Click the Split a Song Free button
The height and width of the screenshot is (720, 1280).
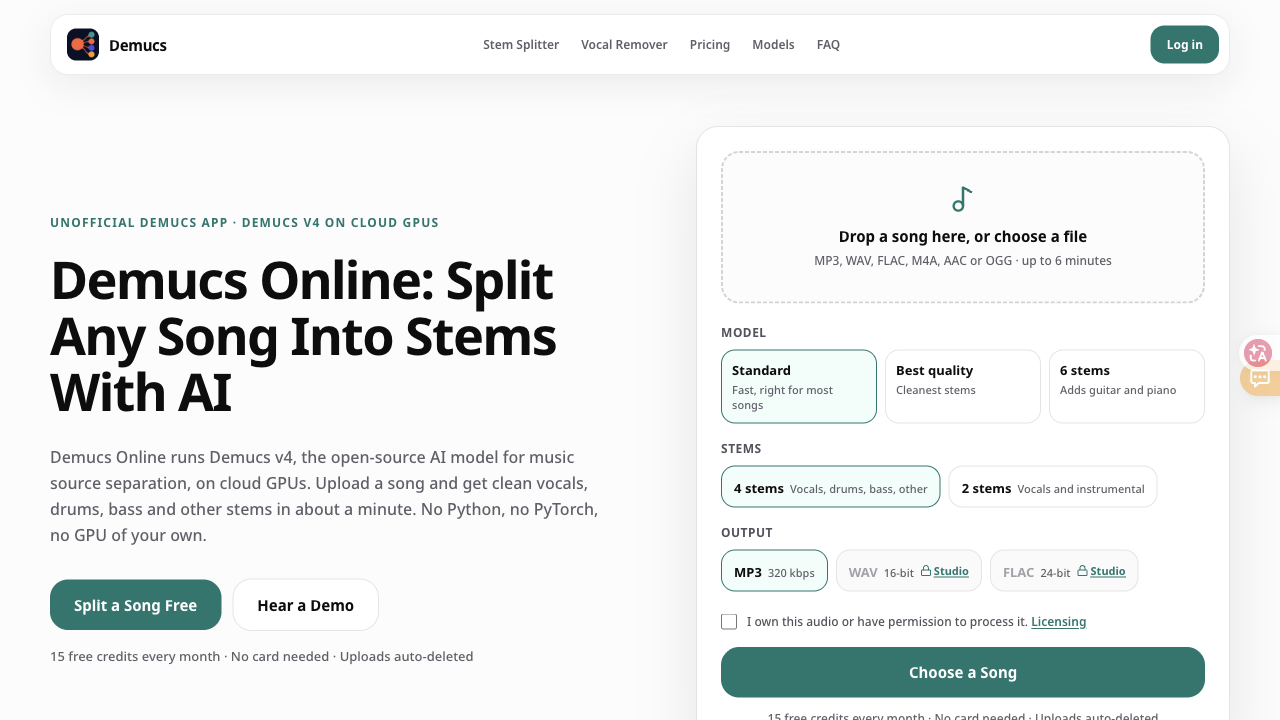[x=136, y=605]
